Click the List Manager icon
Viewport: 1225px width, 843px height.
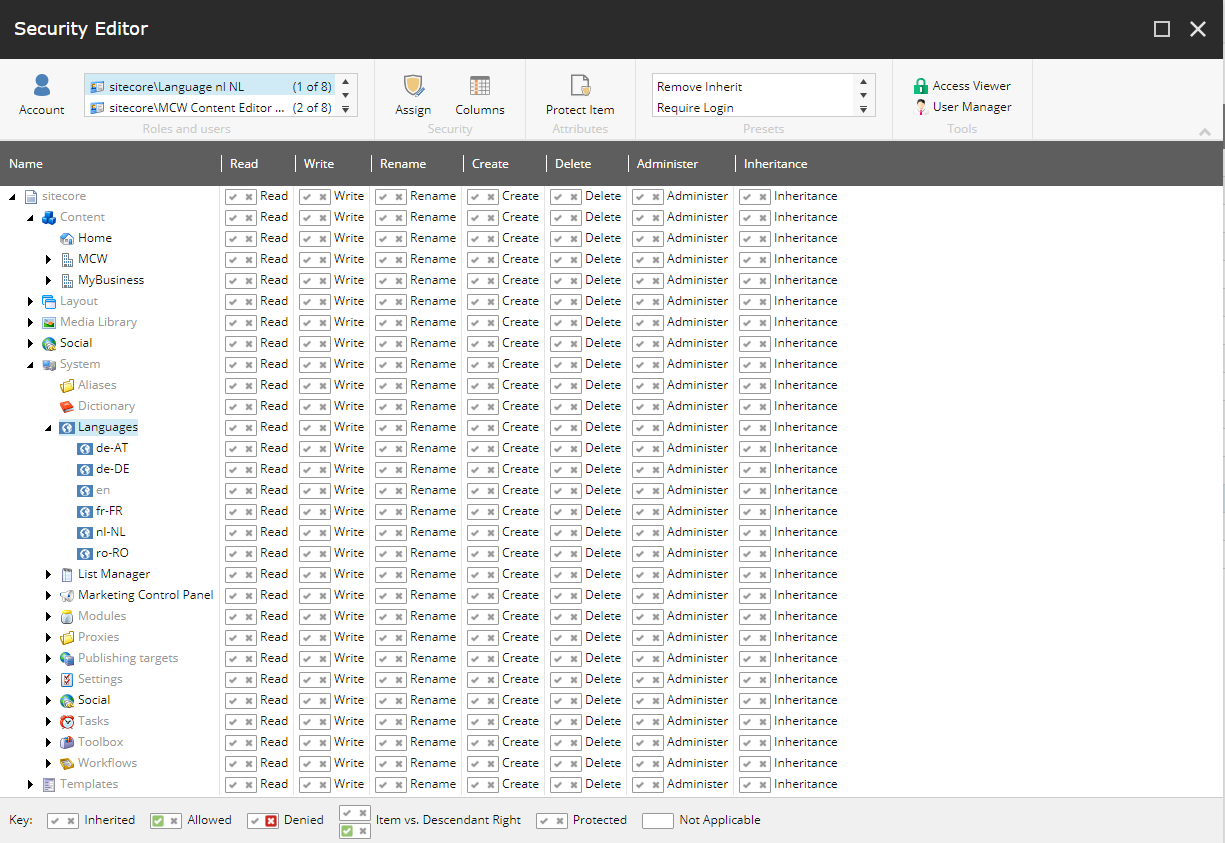(67, 574)
